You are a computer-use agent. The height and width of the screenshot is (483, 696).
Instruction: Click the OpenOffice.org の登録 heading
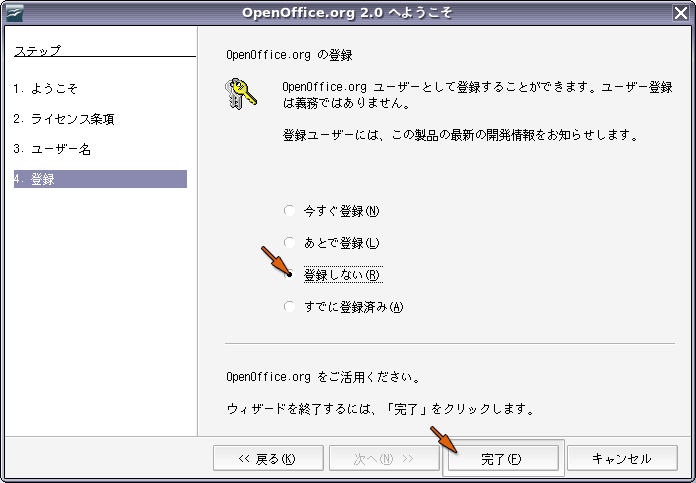click(x=289, y=55)
